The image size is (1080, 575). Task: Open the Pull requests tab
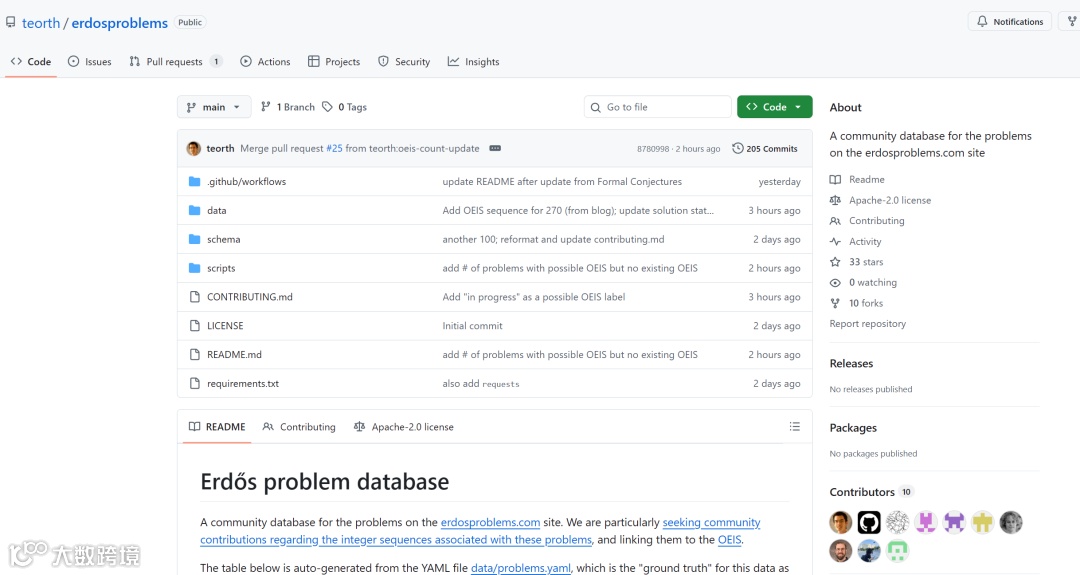click(176, 61)
